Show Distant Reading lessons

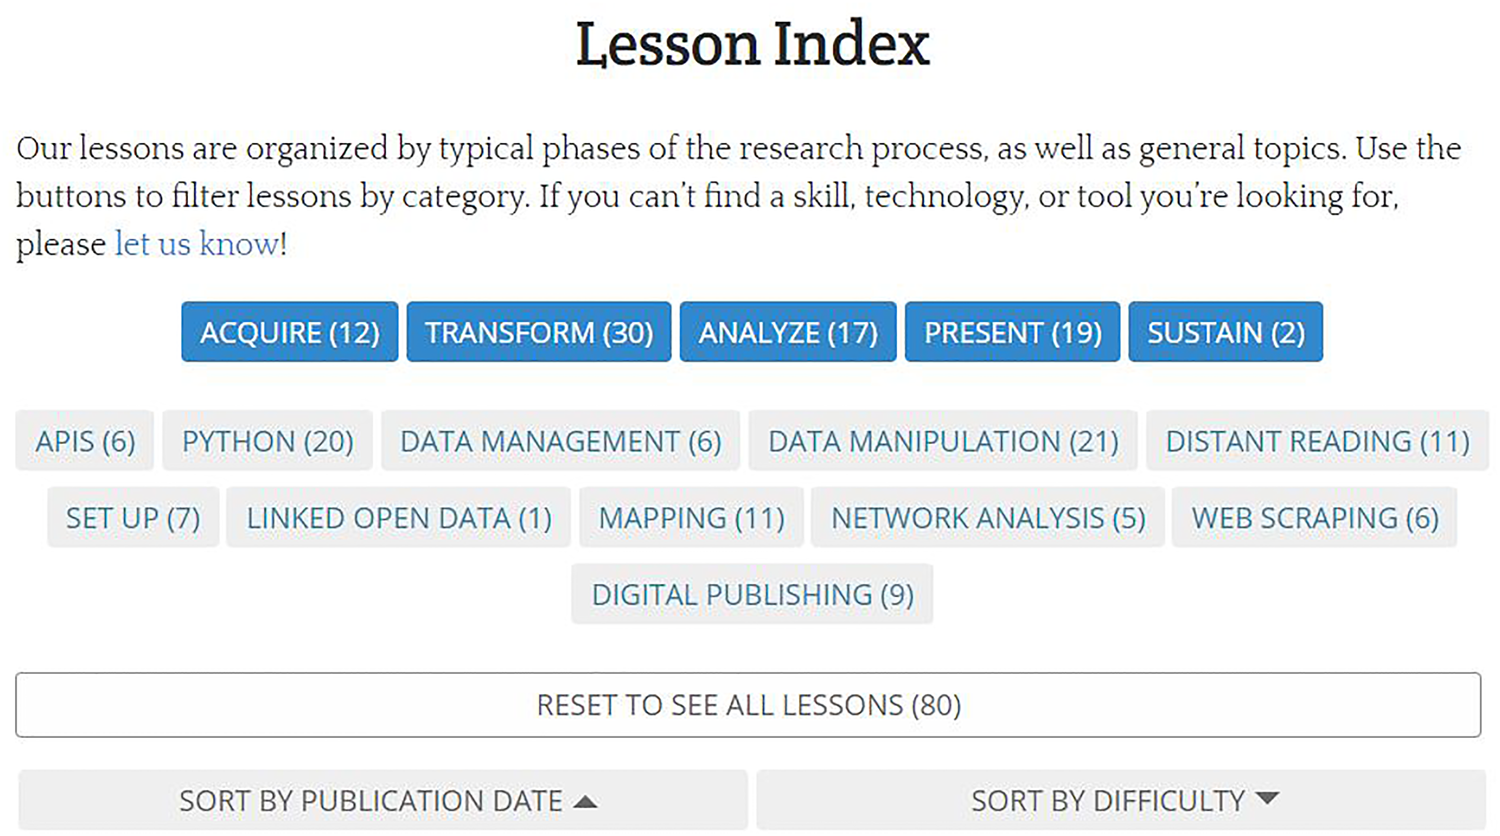coord(1317,441)
